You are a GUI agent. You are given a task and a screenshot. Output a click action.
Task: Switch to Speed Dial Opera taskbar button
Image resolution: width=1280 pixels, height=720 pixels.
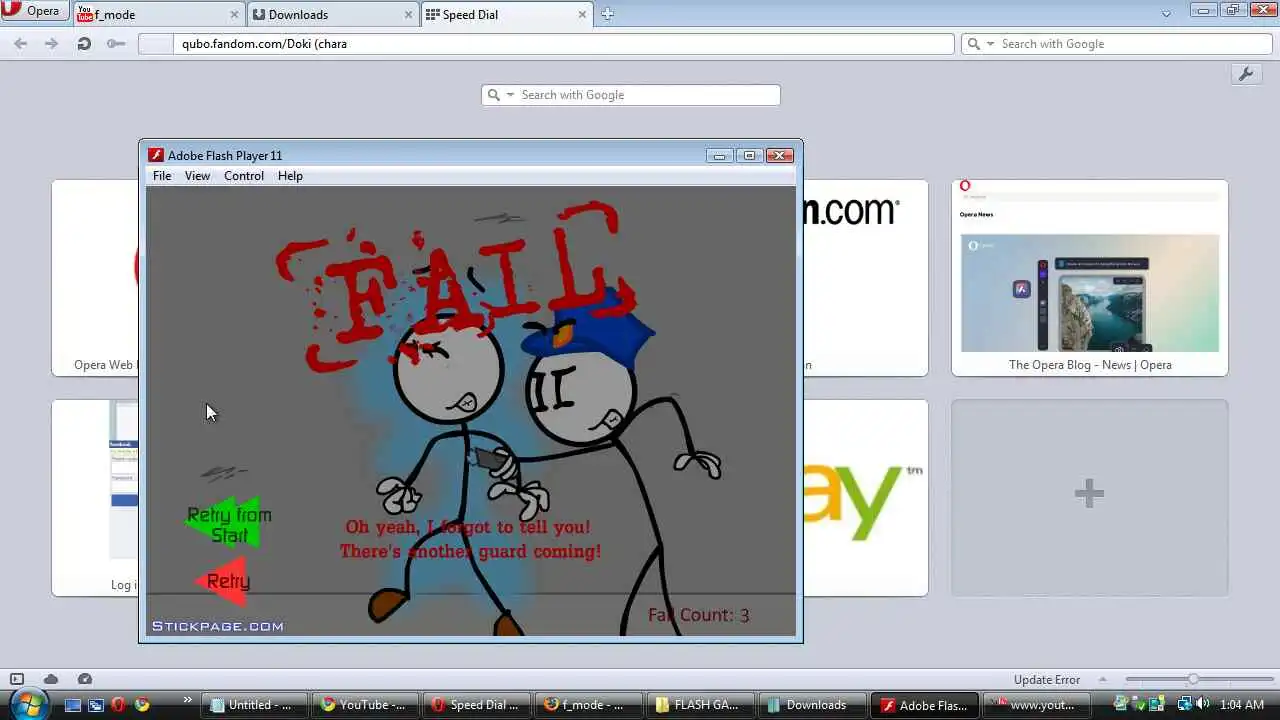tap(475, 705)
